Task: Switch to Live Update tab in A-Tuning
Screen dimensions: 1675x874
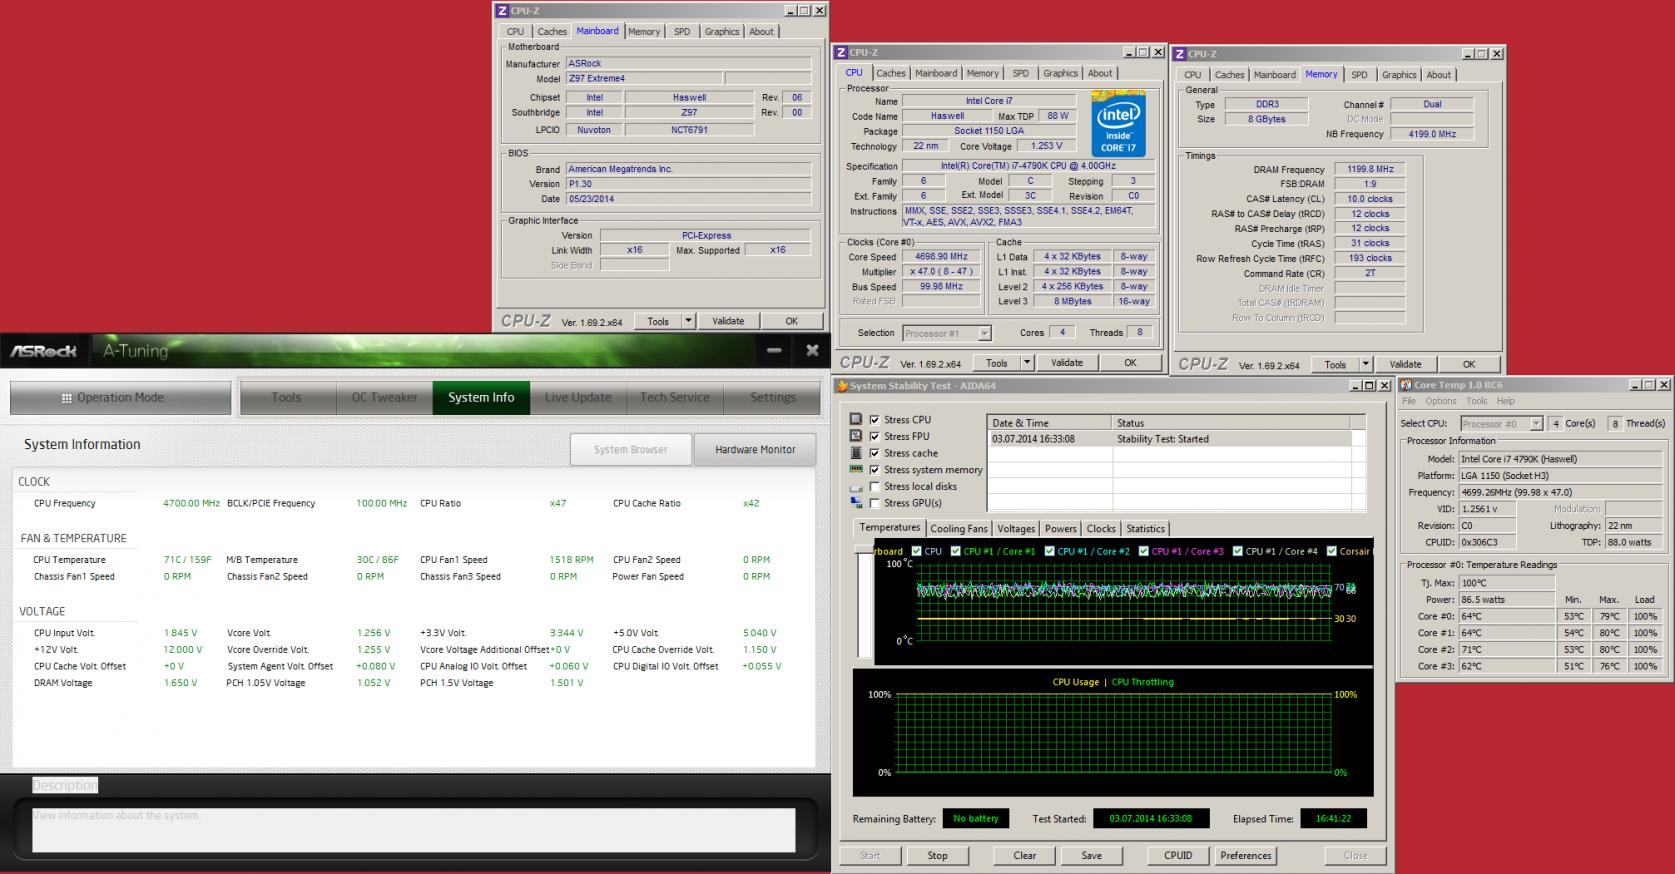Action: tap(578, 397)
